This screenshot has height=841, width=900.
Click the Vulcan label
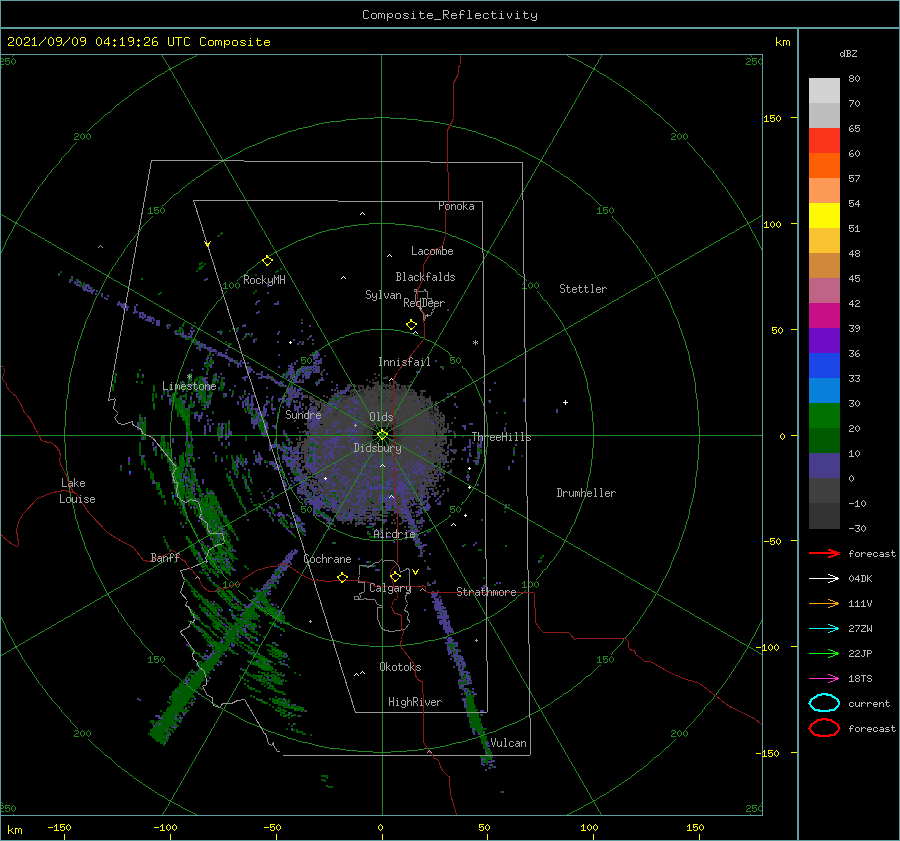tap(508, 743)
